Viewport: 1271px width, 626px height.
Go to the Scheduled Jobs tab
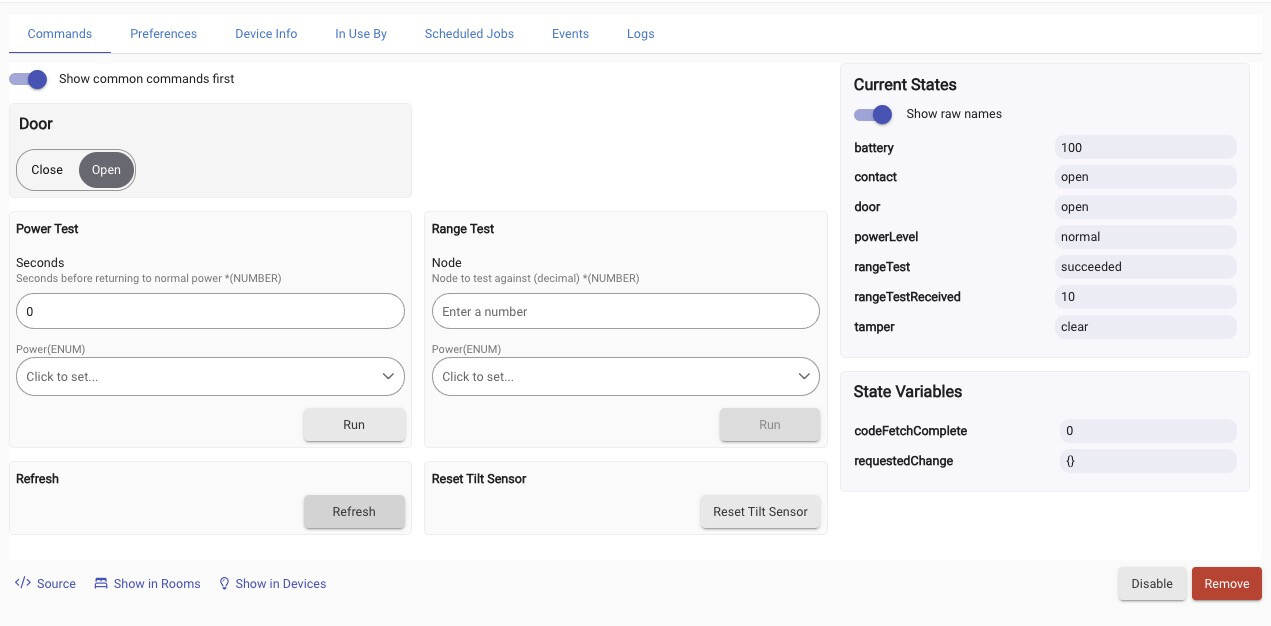click(469, 34)
